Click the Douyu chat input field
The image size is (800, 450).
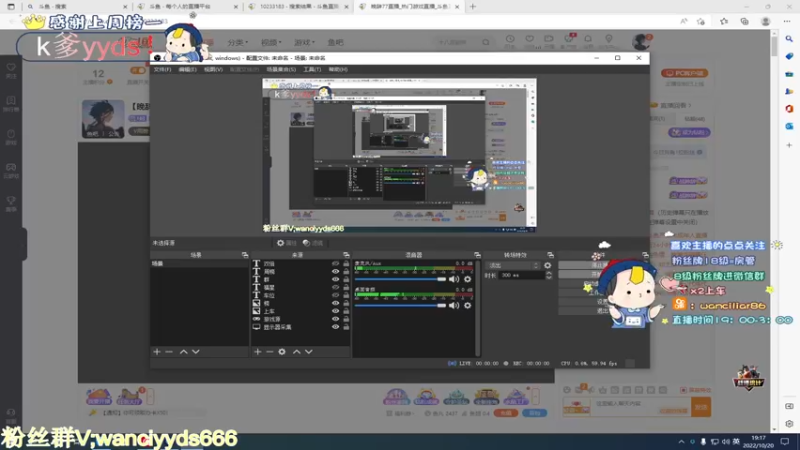point(640,407)
